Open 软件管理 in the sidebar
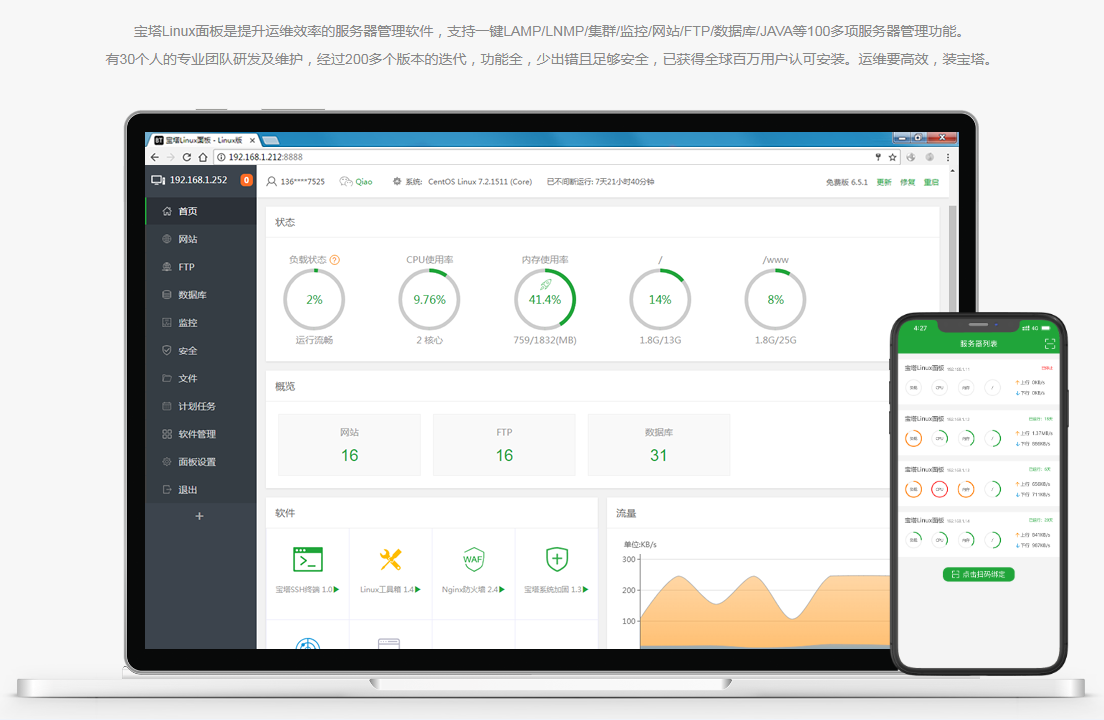 tap(196, 434)
